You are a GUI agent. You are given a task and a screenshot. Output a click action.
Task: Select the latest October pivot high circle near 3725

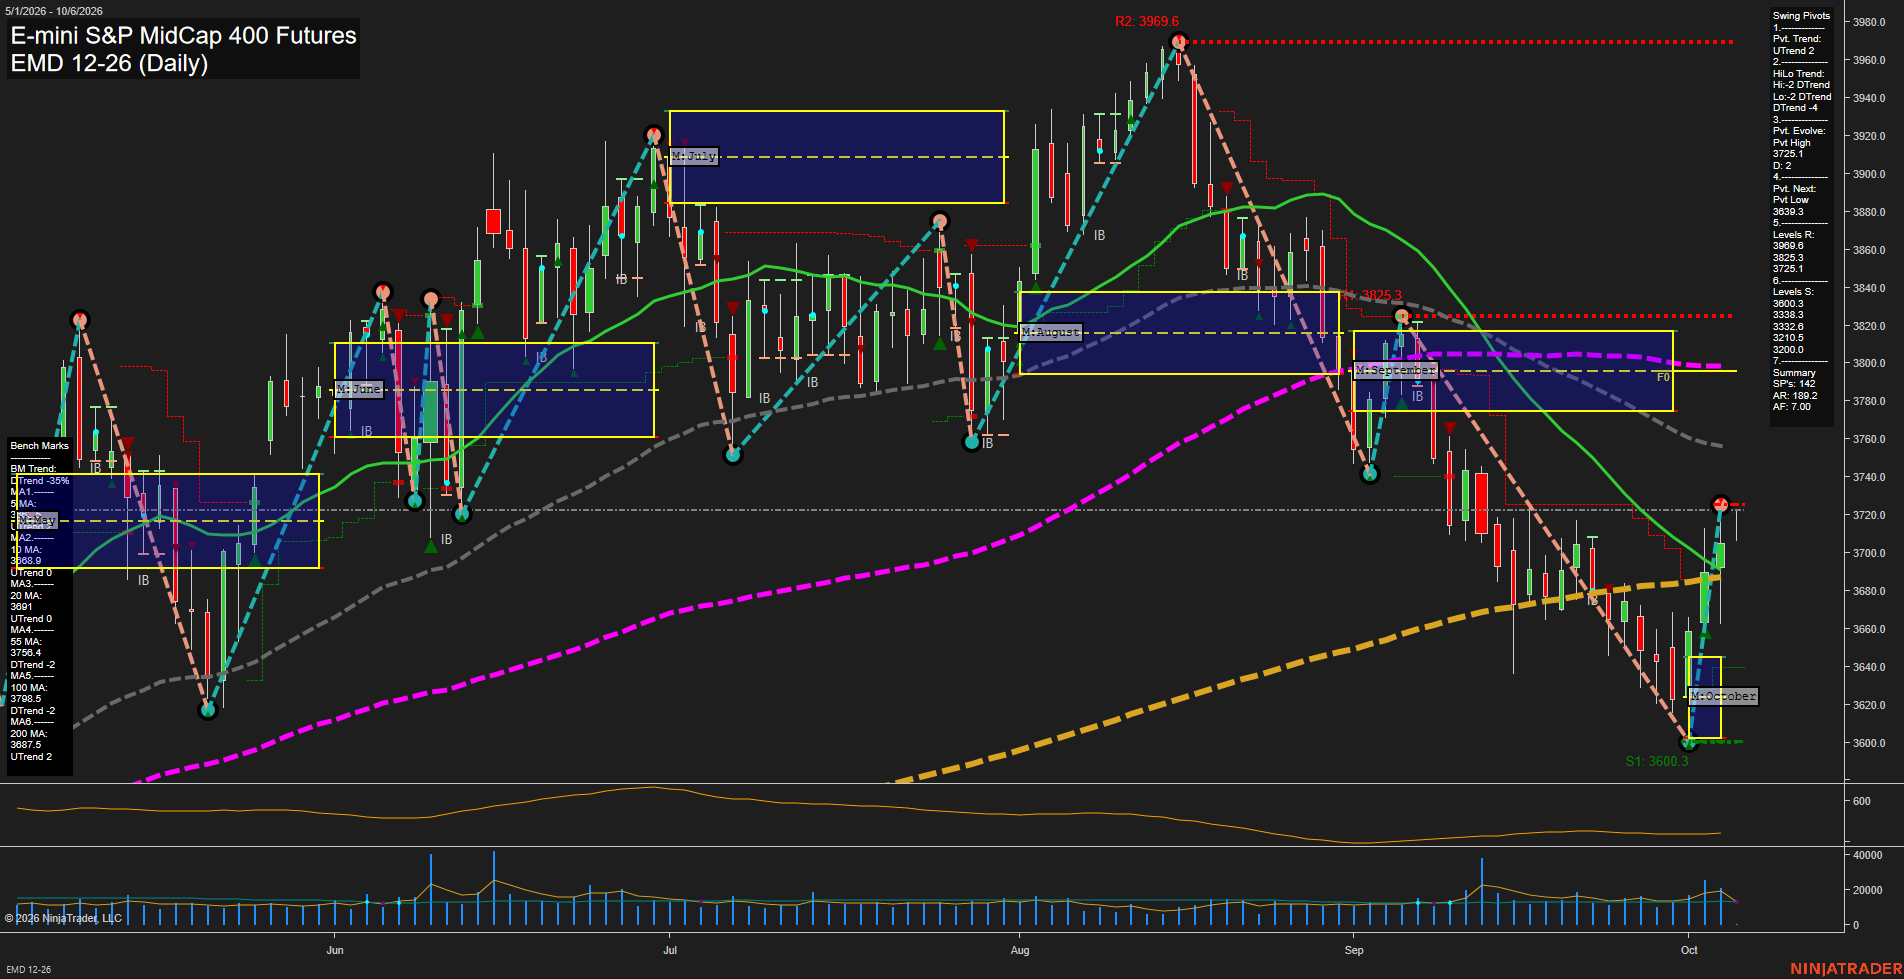[x=1720, y=504]
